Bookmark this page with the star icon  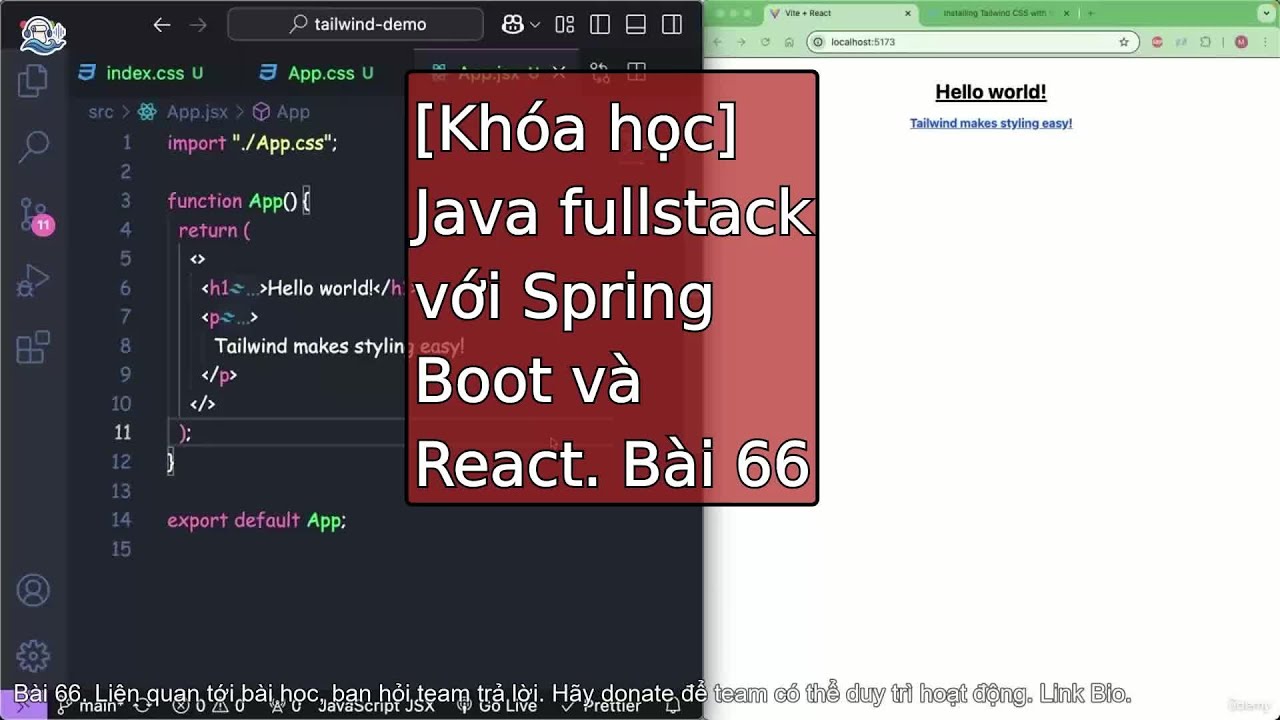(x=1124, y=42)
